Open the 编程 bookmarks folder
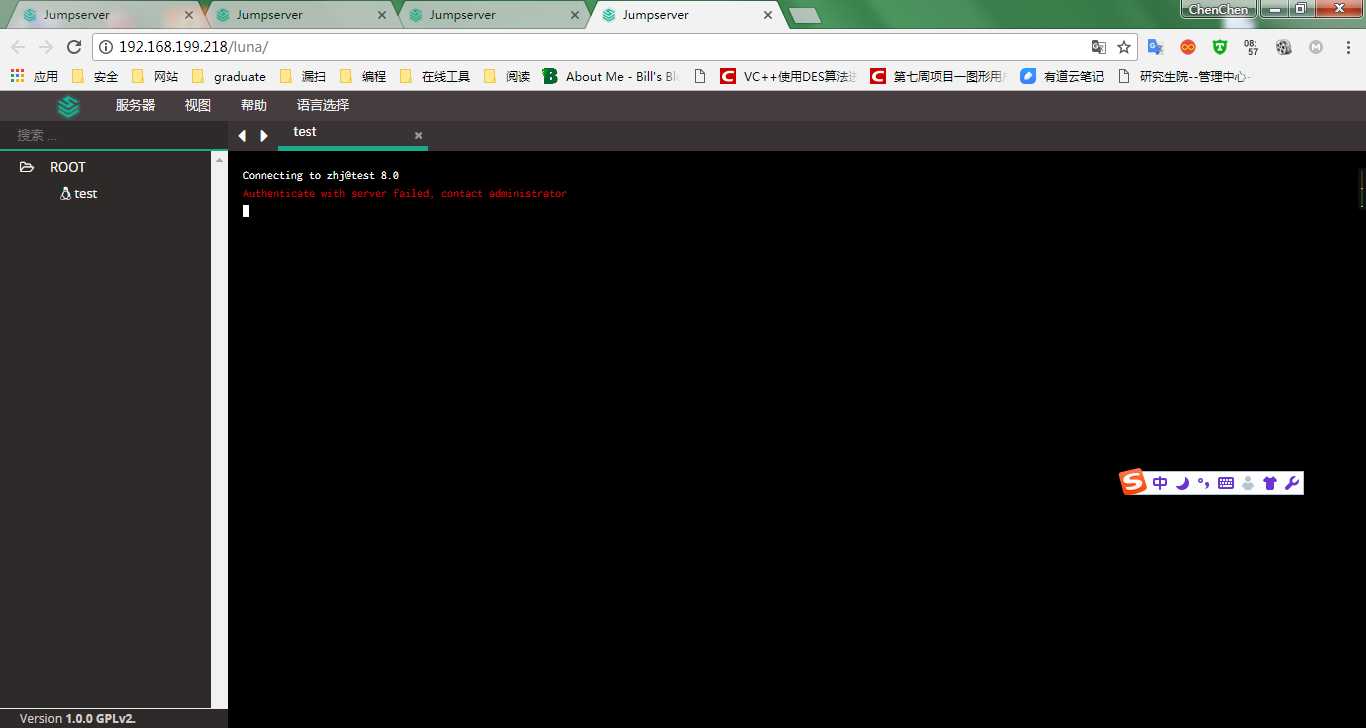 click(362, 76)
